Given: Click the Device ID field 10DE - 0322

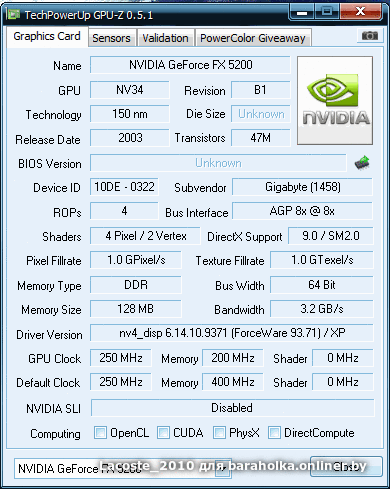Looking at the screenshot, I should [x=124, y=187].
